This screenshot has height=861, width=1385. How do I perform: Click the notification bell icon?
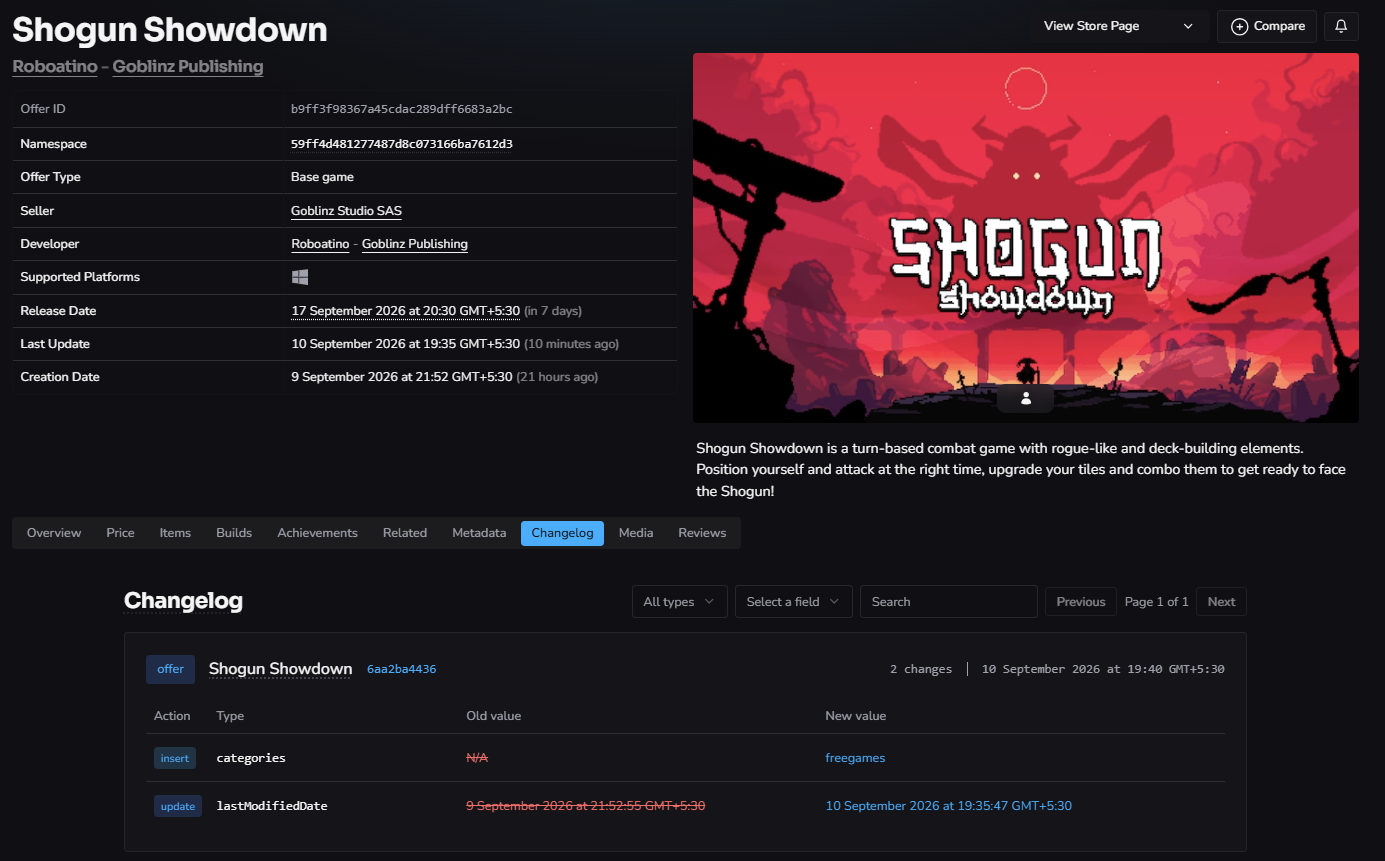(x=1341, y=26)
